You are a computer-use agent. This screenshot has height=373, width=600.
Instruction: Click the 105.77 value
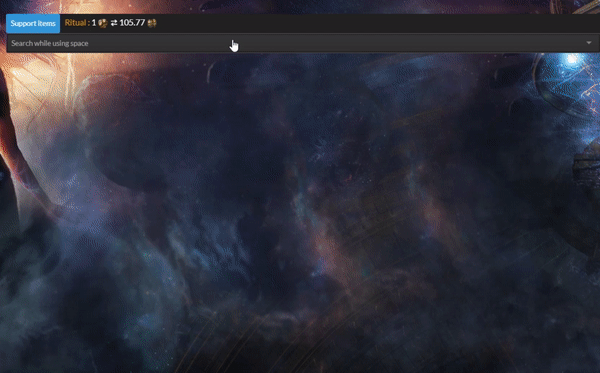(132, 23)
